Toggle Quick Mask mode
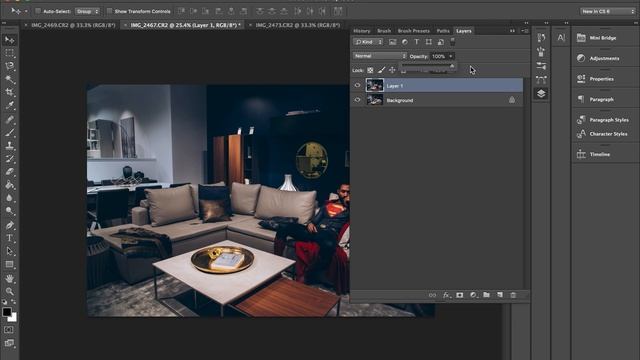This screenshot has height=360, width=640. [x=9, y=330]
